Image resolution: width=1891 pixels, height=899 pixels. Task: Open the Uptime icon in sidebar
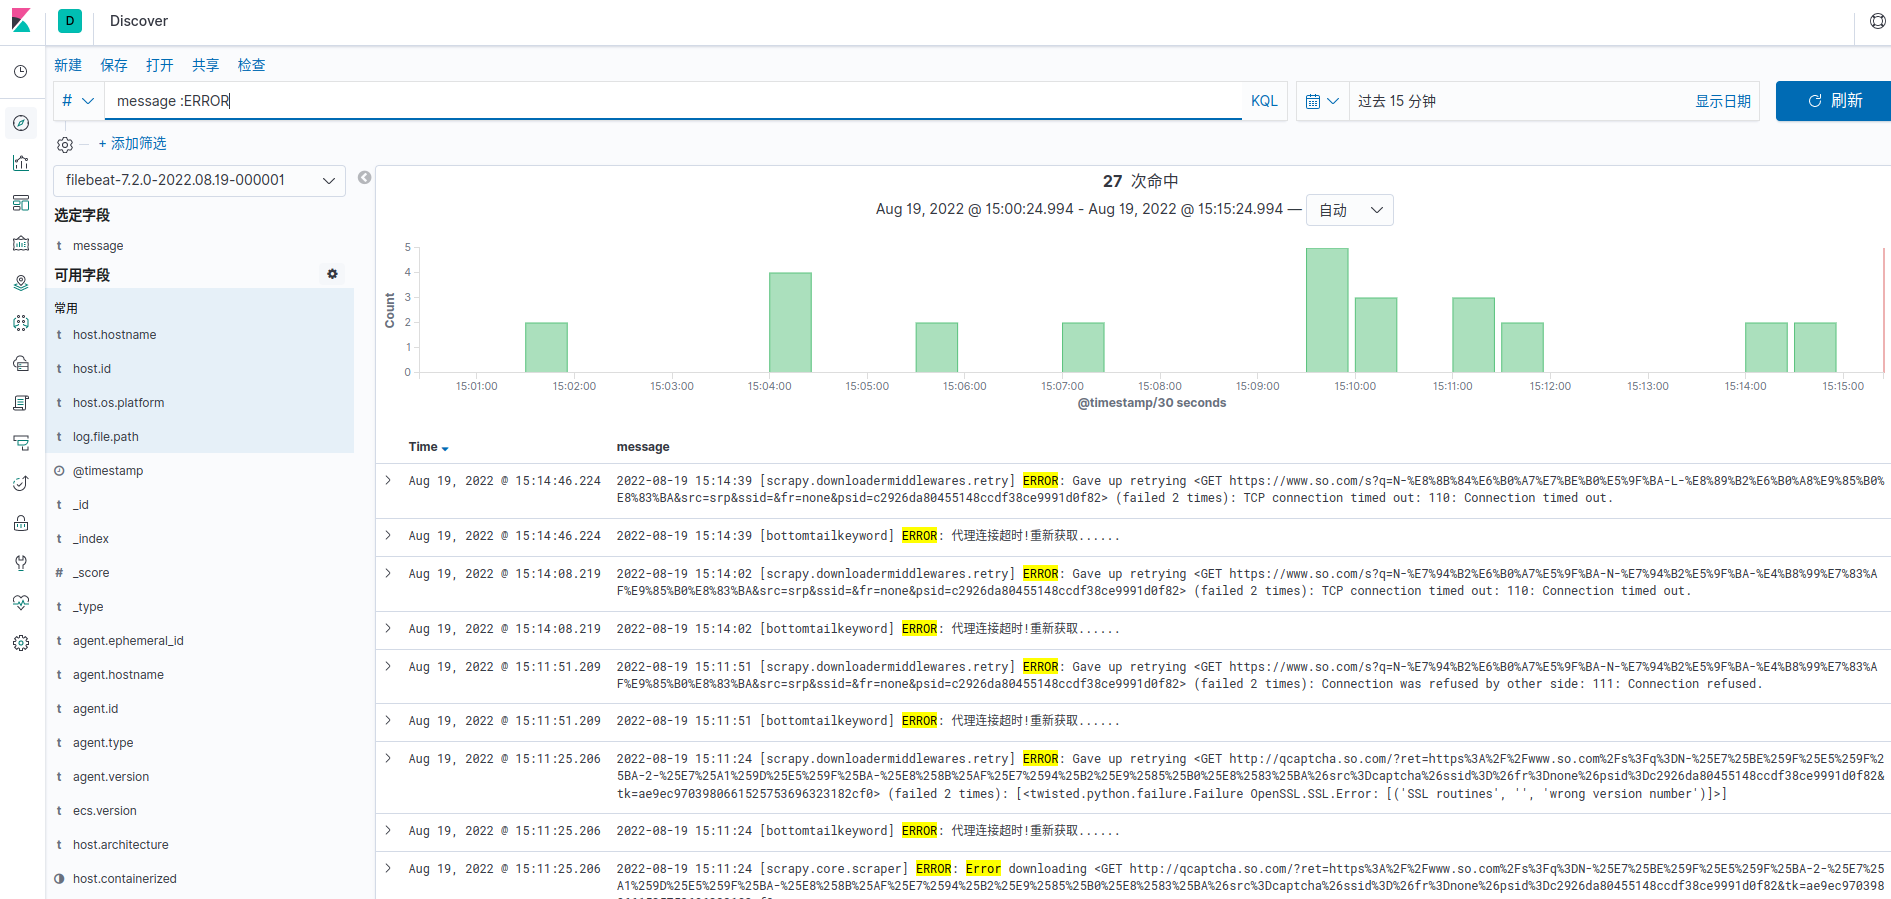coord(21,483)
